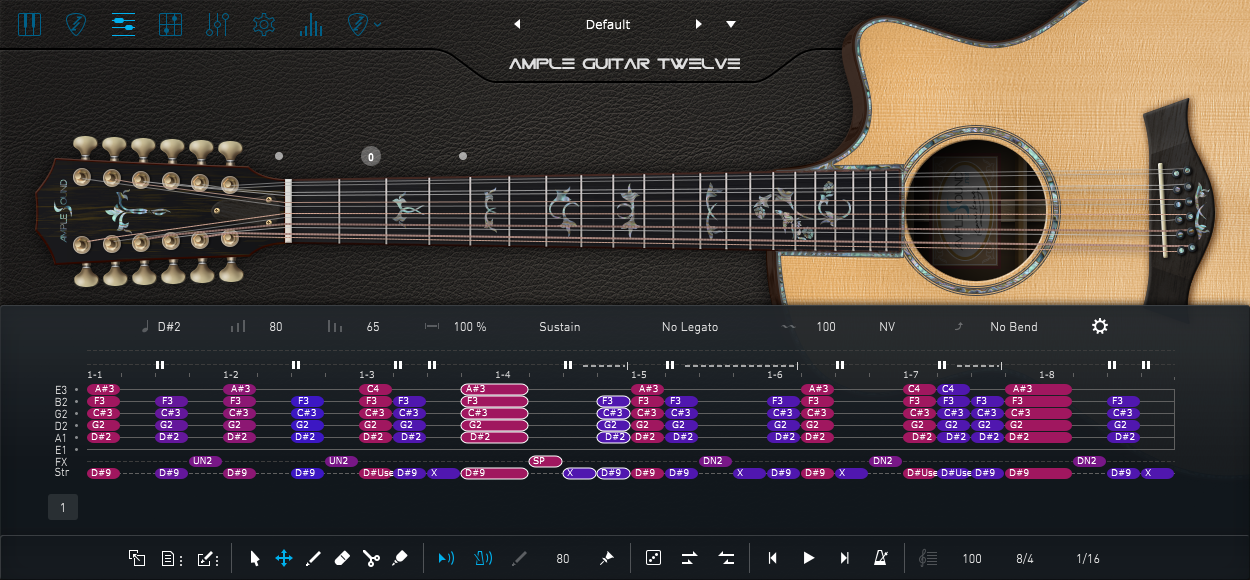
Task: Toggle the metronome on
Action: (881, 558)
